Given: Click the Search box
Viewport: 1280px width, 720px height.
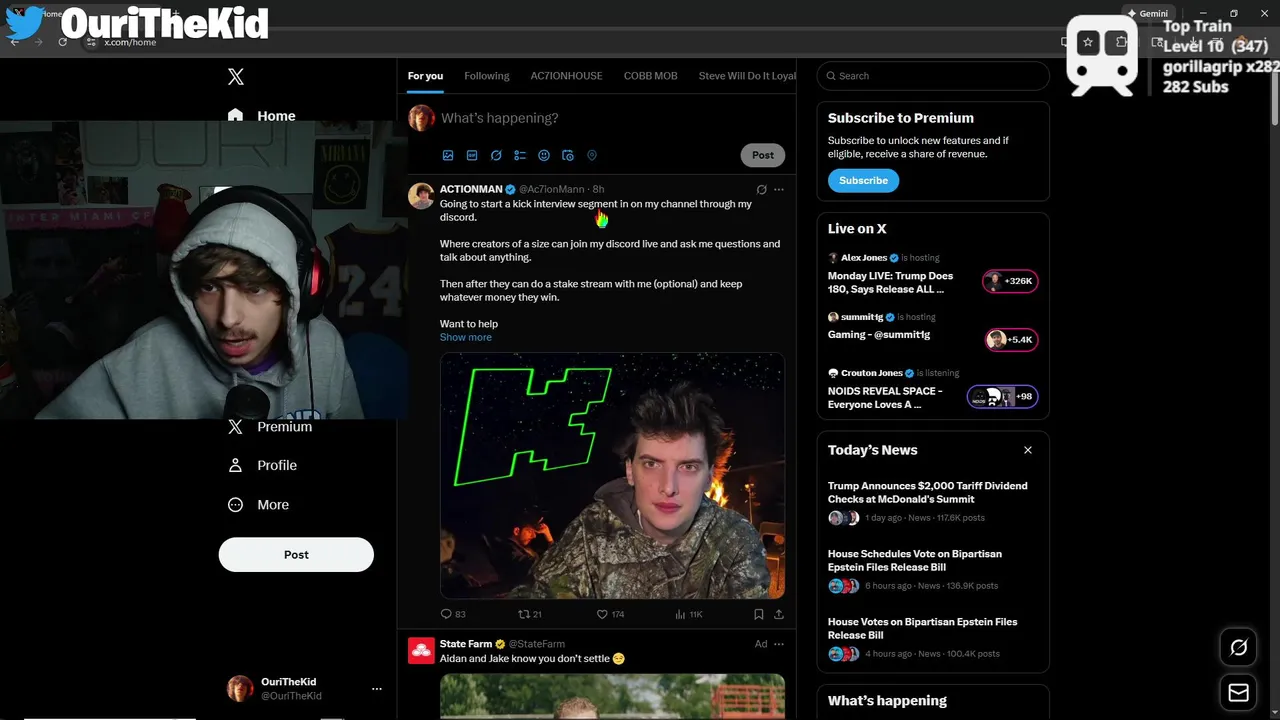Looking at the screenshot, I should pyautogui.click(x=933, y=76).
